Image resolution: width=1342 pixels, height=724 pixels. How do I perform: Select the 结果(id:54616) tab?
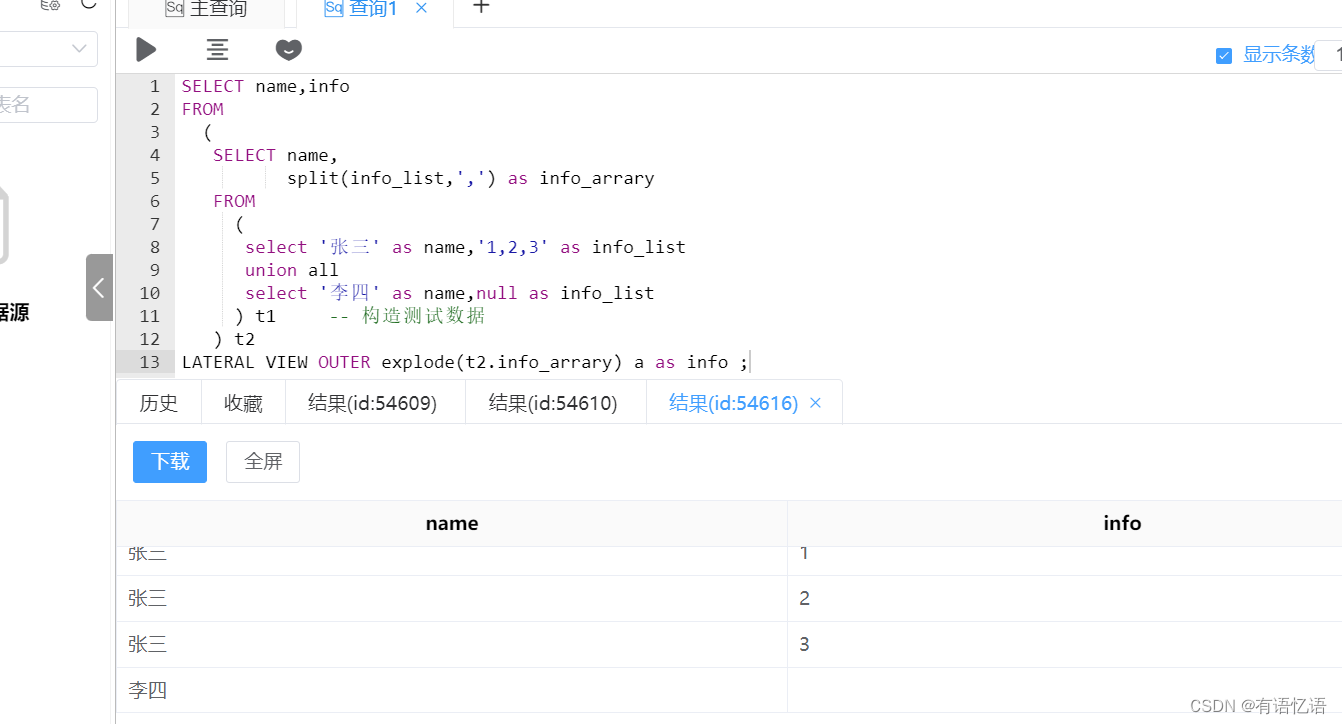733,403
